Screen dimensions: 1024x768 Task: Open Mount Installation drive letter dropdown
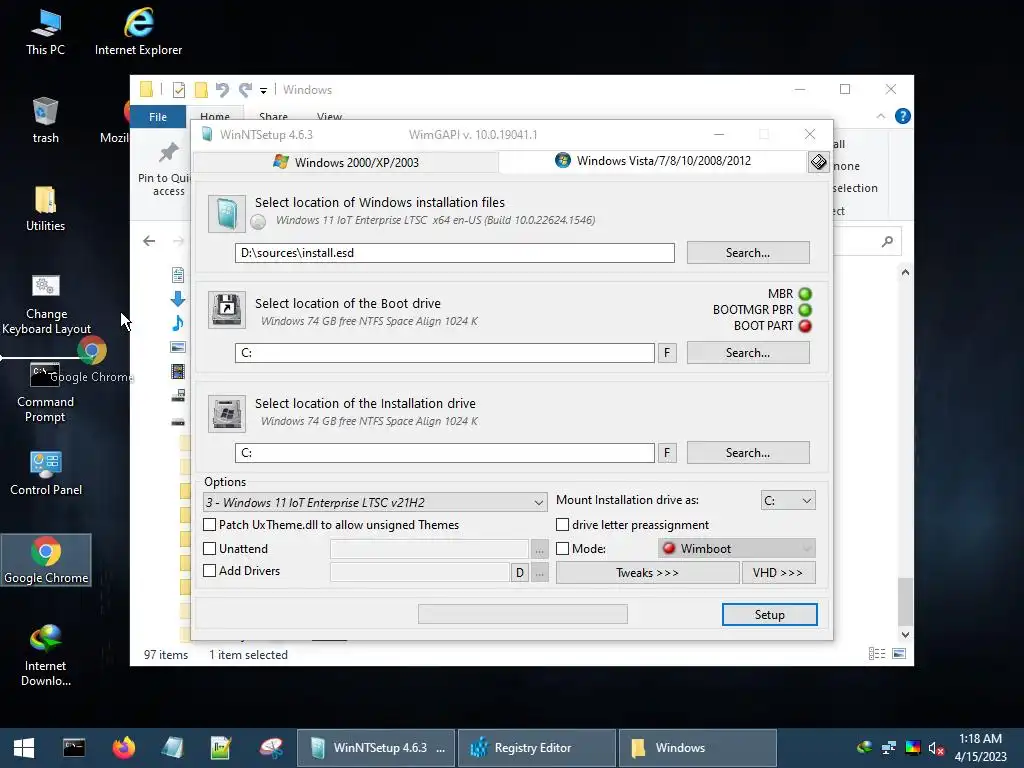click(x=788, y=500)
